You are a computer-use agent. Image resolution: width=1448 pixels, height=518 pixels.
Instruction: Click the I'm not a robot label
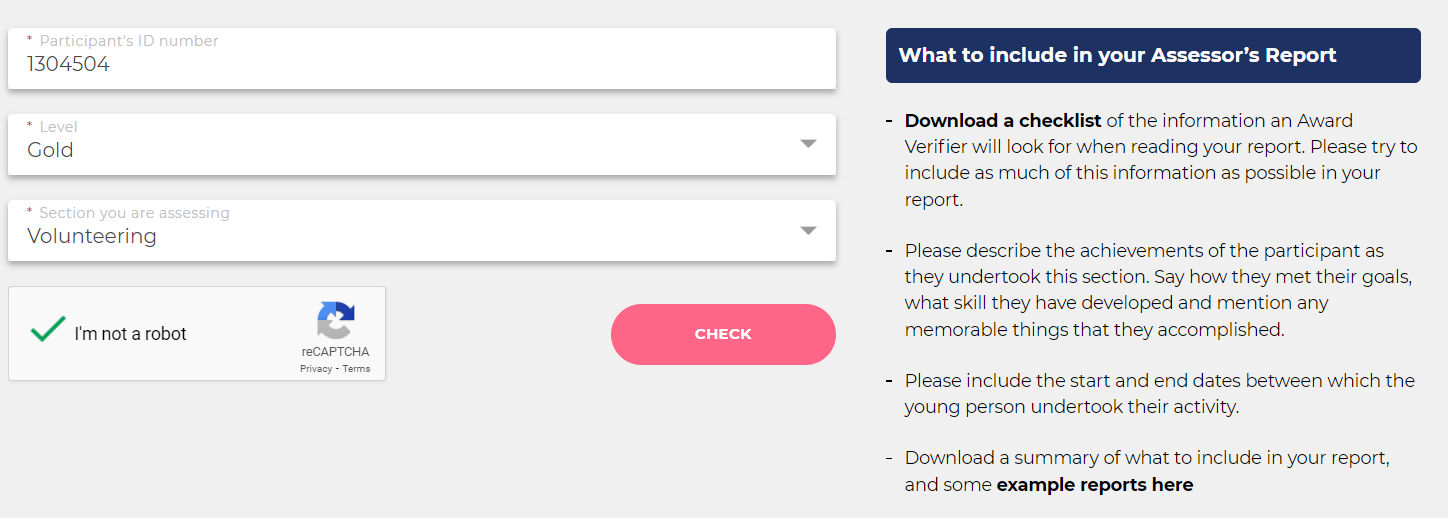(130, 334)
